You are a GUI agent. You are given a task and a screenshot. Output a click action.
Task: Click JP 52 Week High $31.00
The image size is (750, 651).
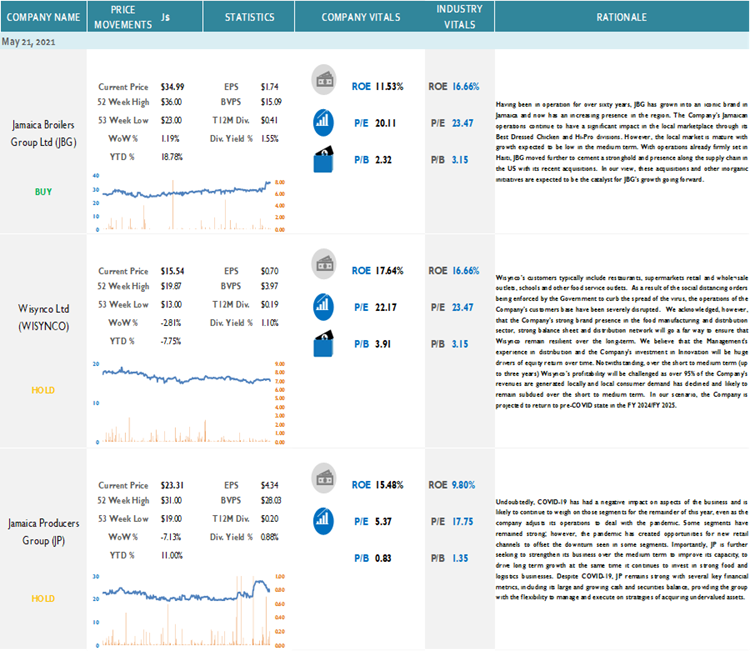click(171, 500)
